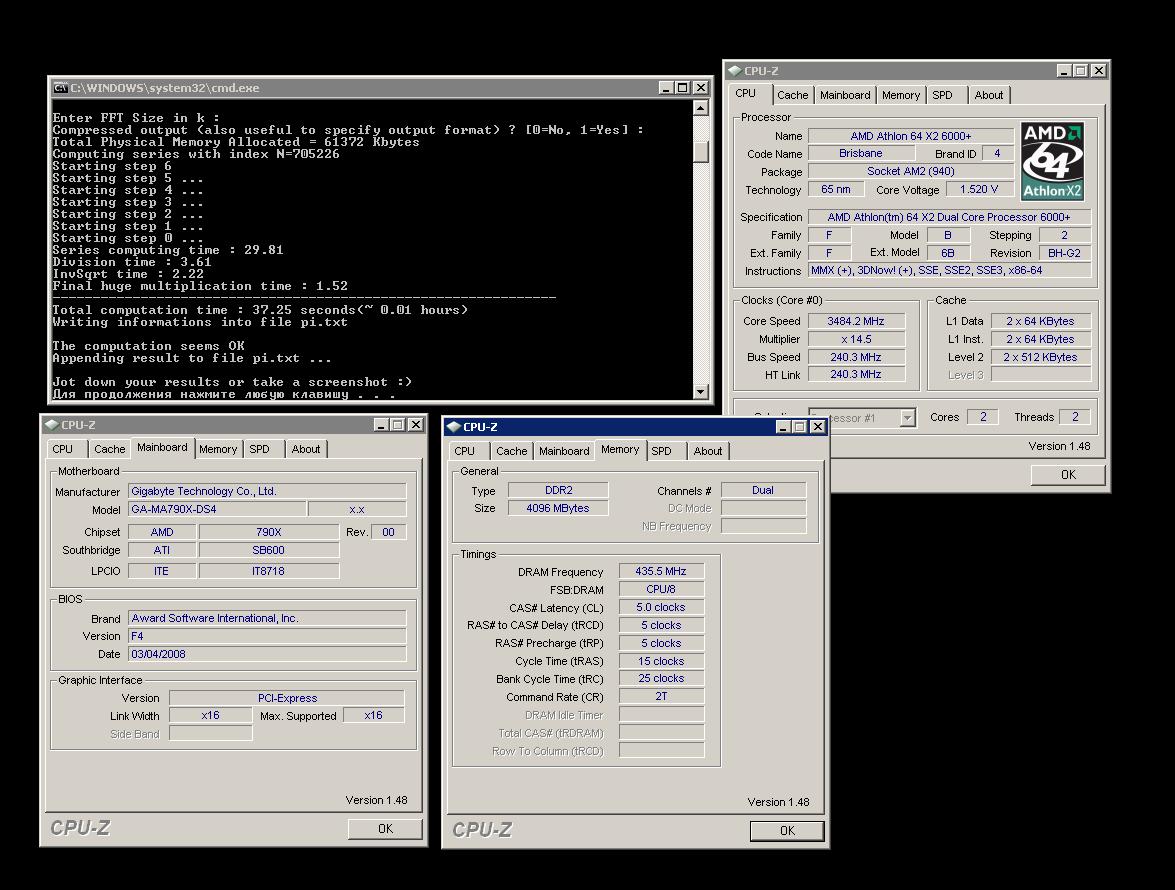Click the Mainboard CPU-Z window title icon
The image size is (1175, 890).
52,425
